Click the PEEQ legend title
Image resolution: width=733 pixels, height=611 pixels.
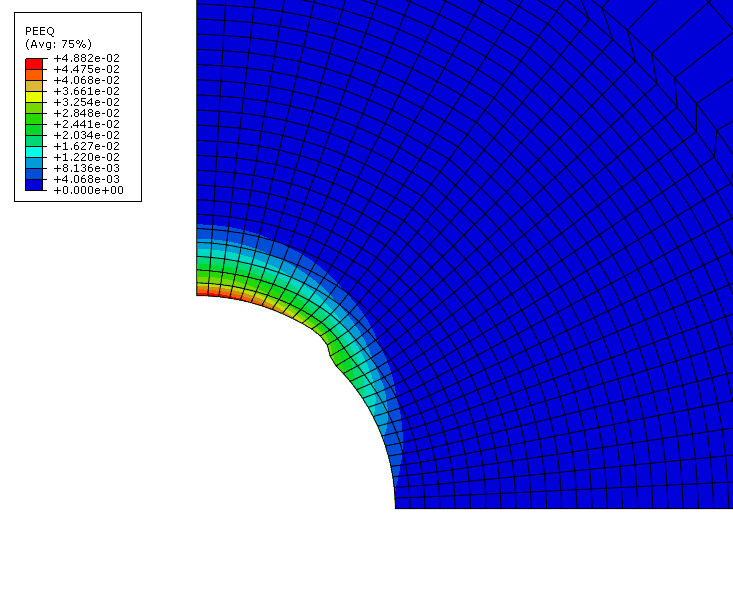tap(37, 31)
